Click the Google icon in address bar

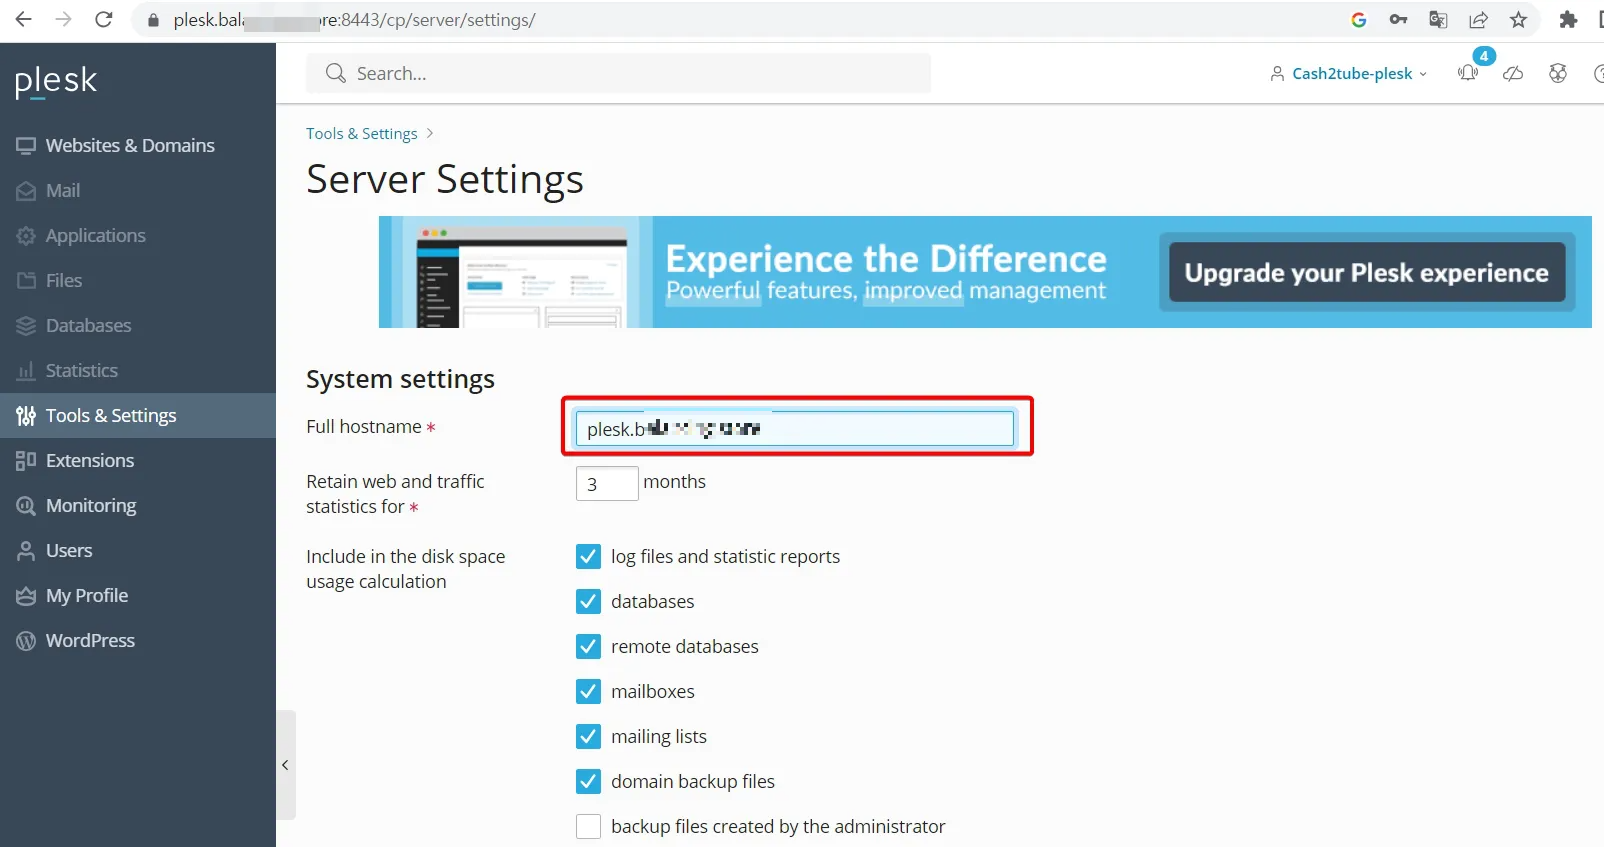tap(1358, 20)
